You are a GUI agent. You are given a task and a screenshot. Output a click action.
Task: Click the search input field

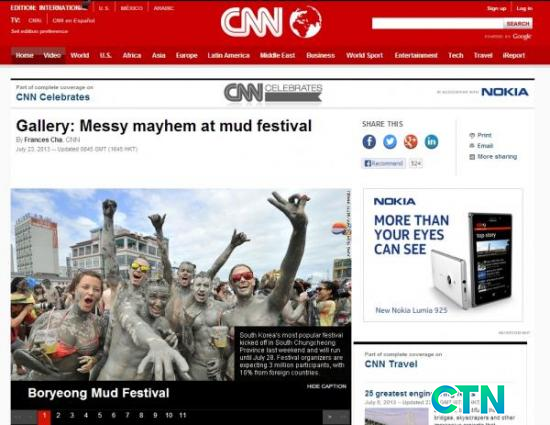click(437, 23)
